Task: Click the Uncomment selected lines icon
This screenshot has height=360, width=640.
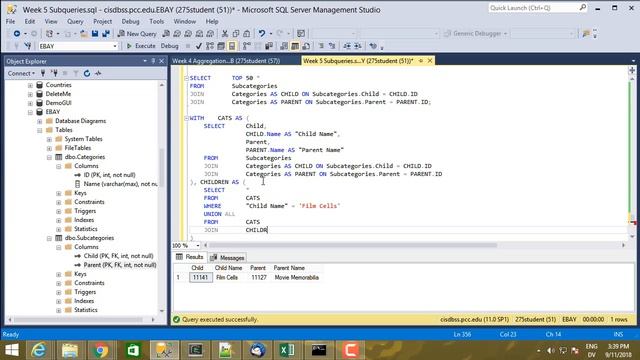Action: click(x=332, y=46)
